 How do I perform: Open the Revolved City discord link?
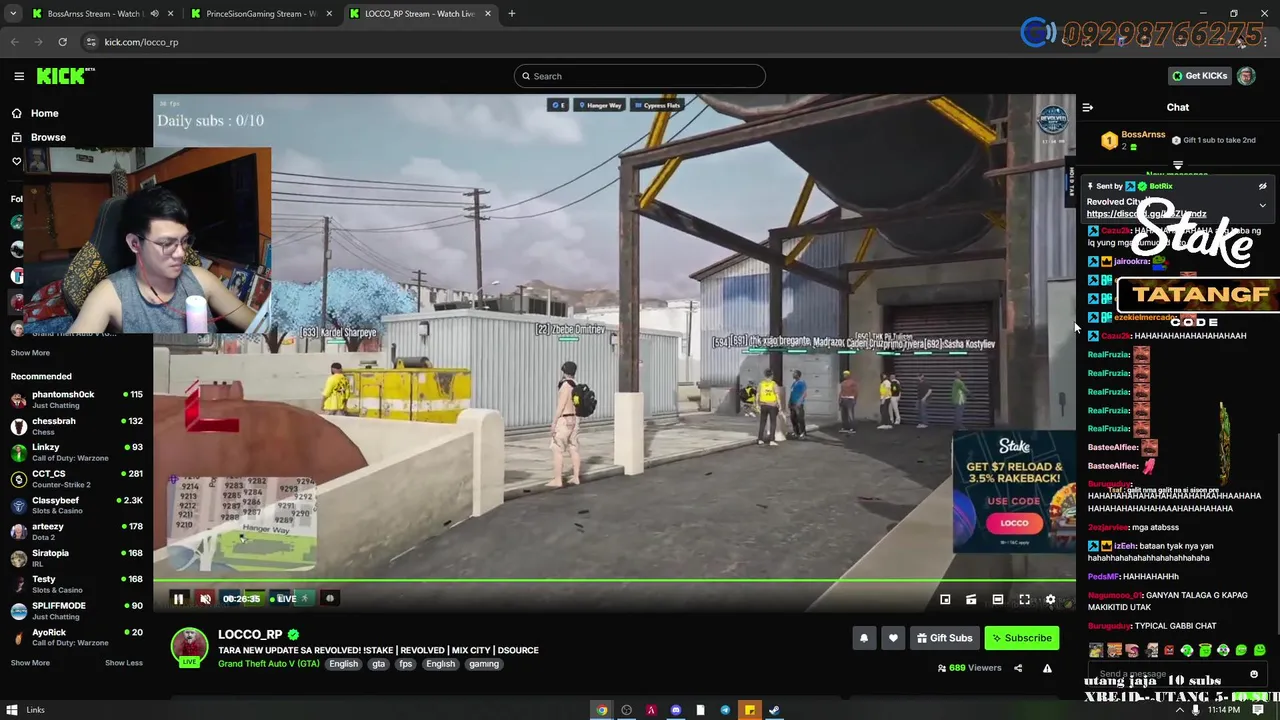1146,214
